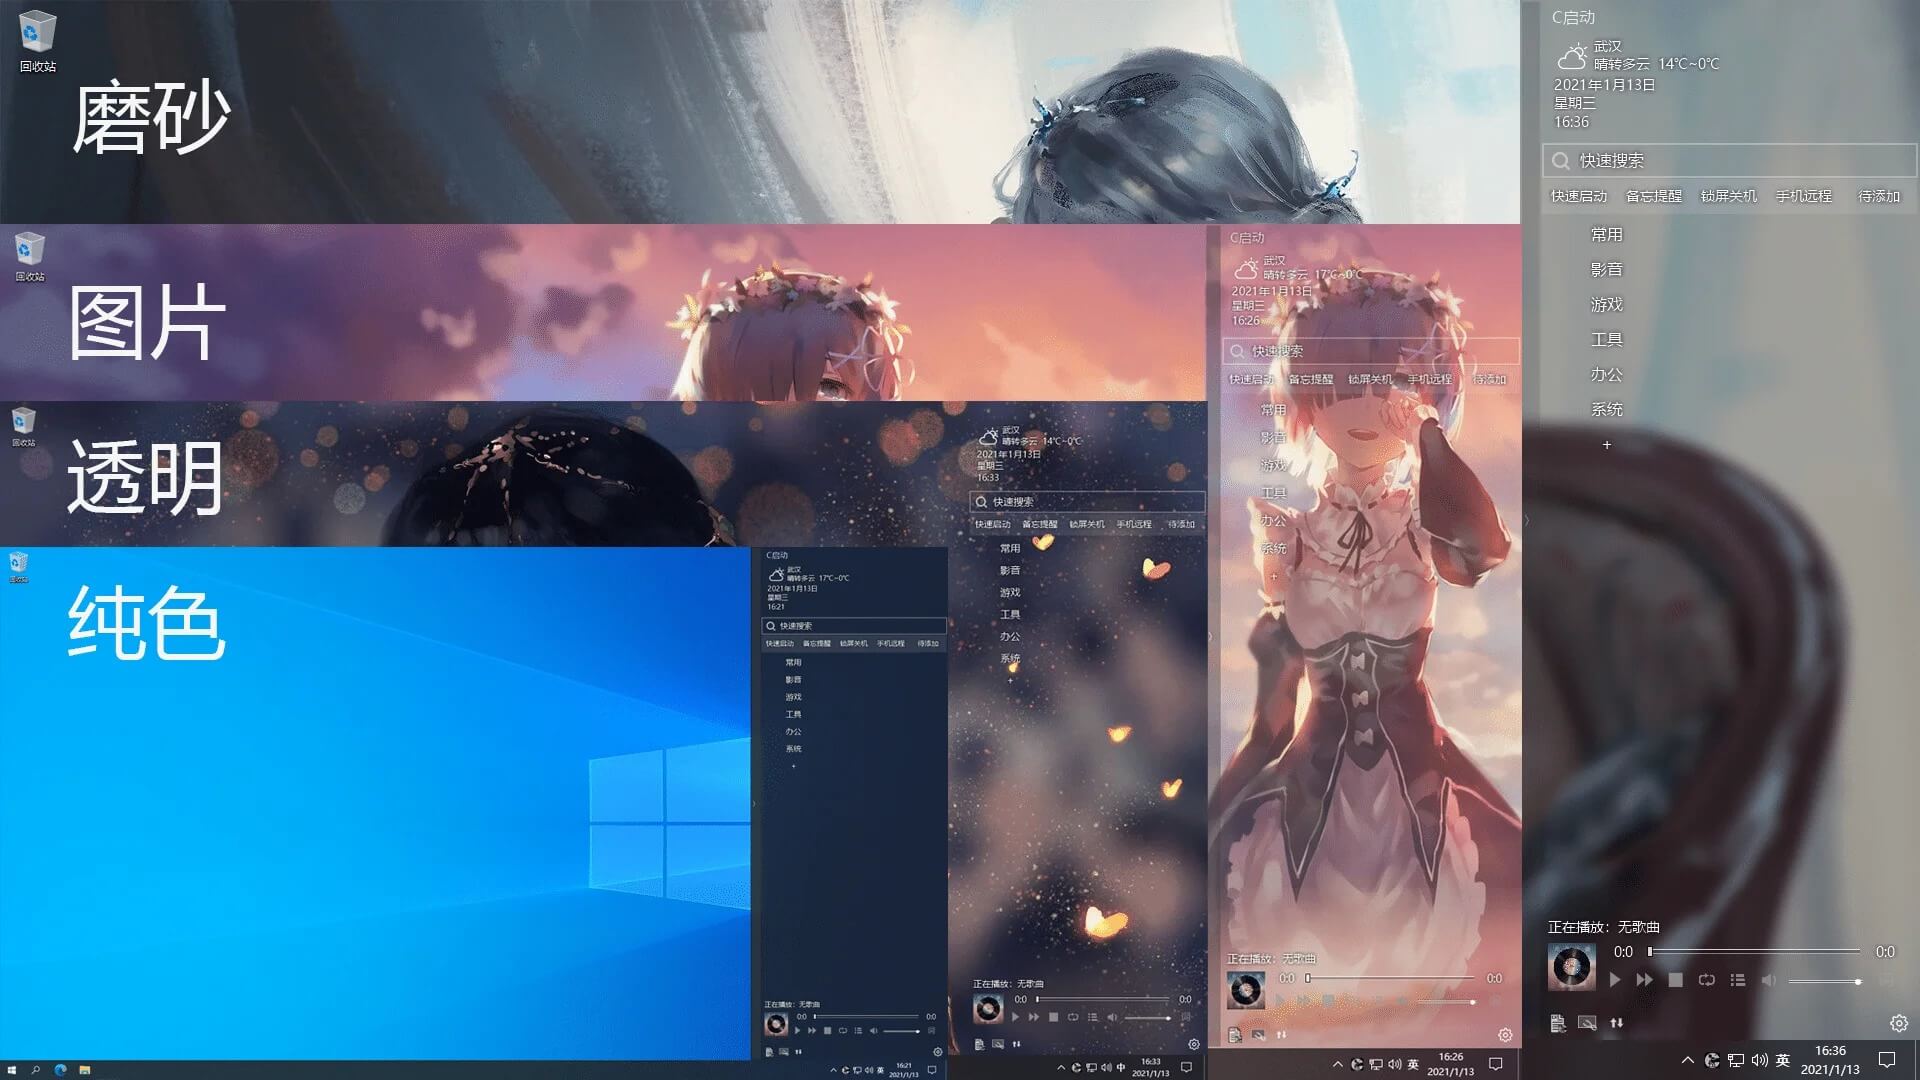The image size is (1920, 1080).
Task: Click C启动 tray icon in 16:36 taskbar
Action: click(1711, 1060)
